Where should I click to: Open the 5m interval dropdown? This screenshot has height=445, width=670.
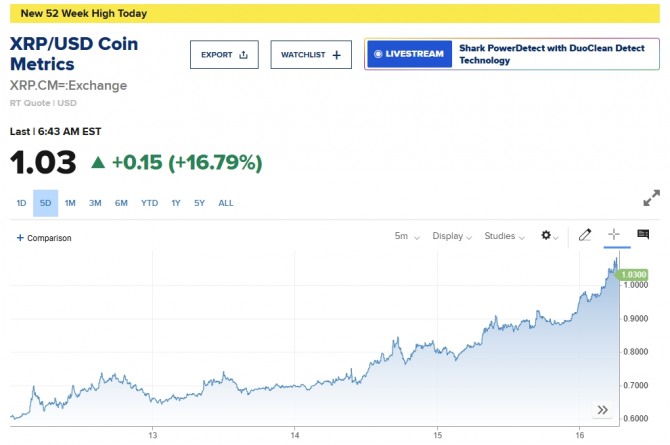click(x=406, y=236)
